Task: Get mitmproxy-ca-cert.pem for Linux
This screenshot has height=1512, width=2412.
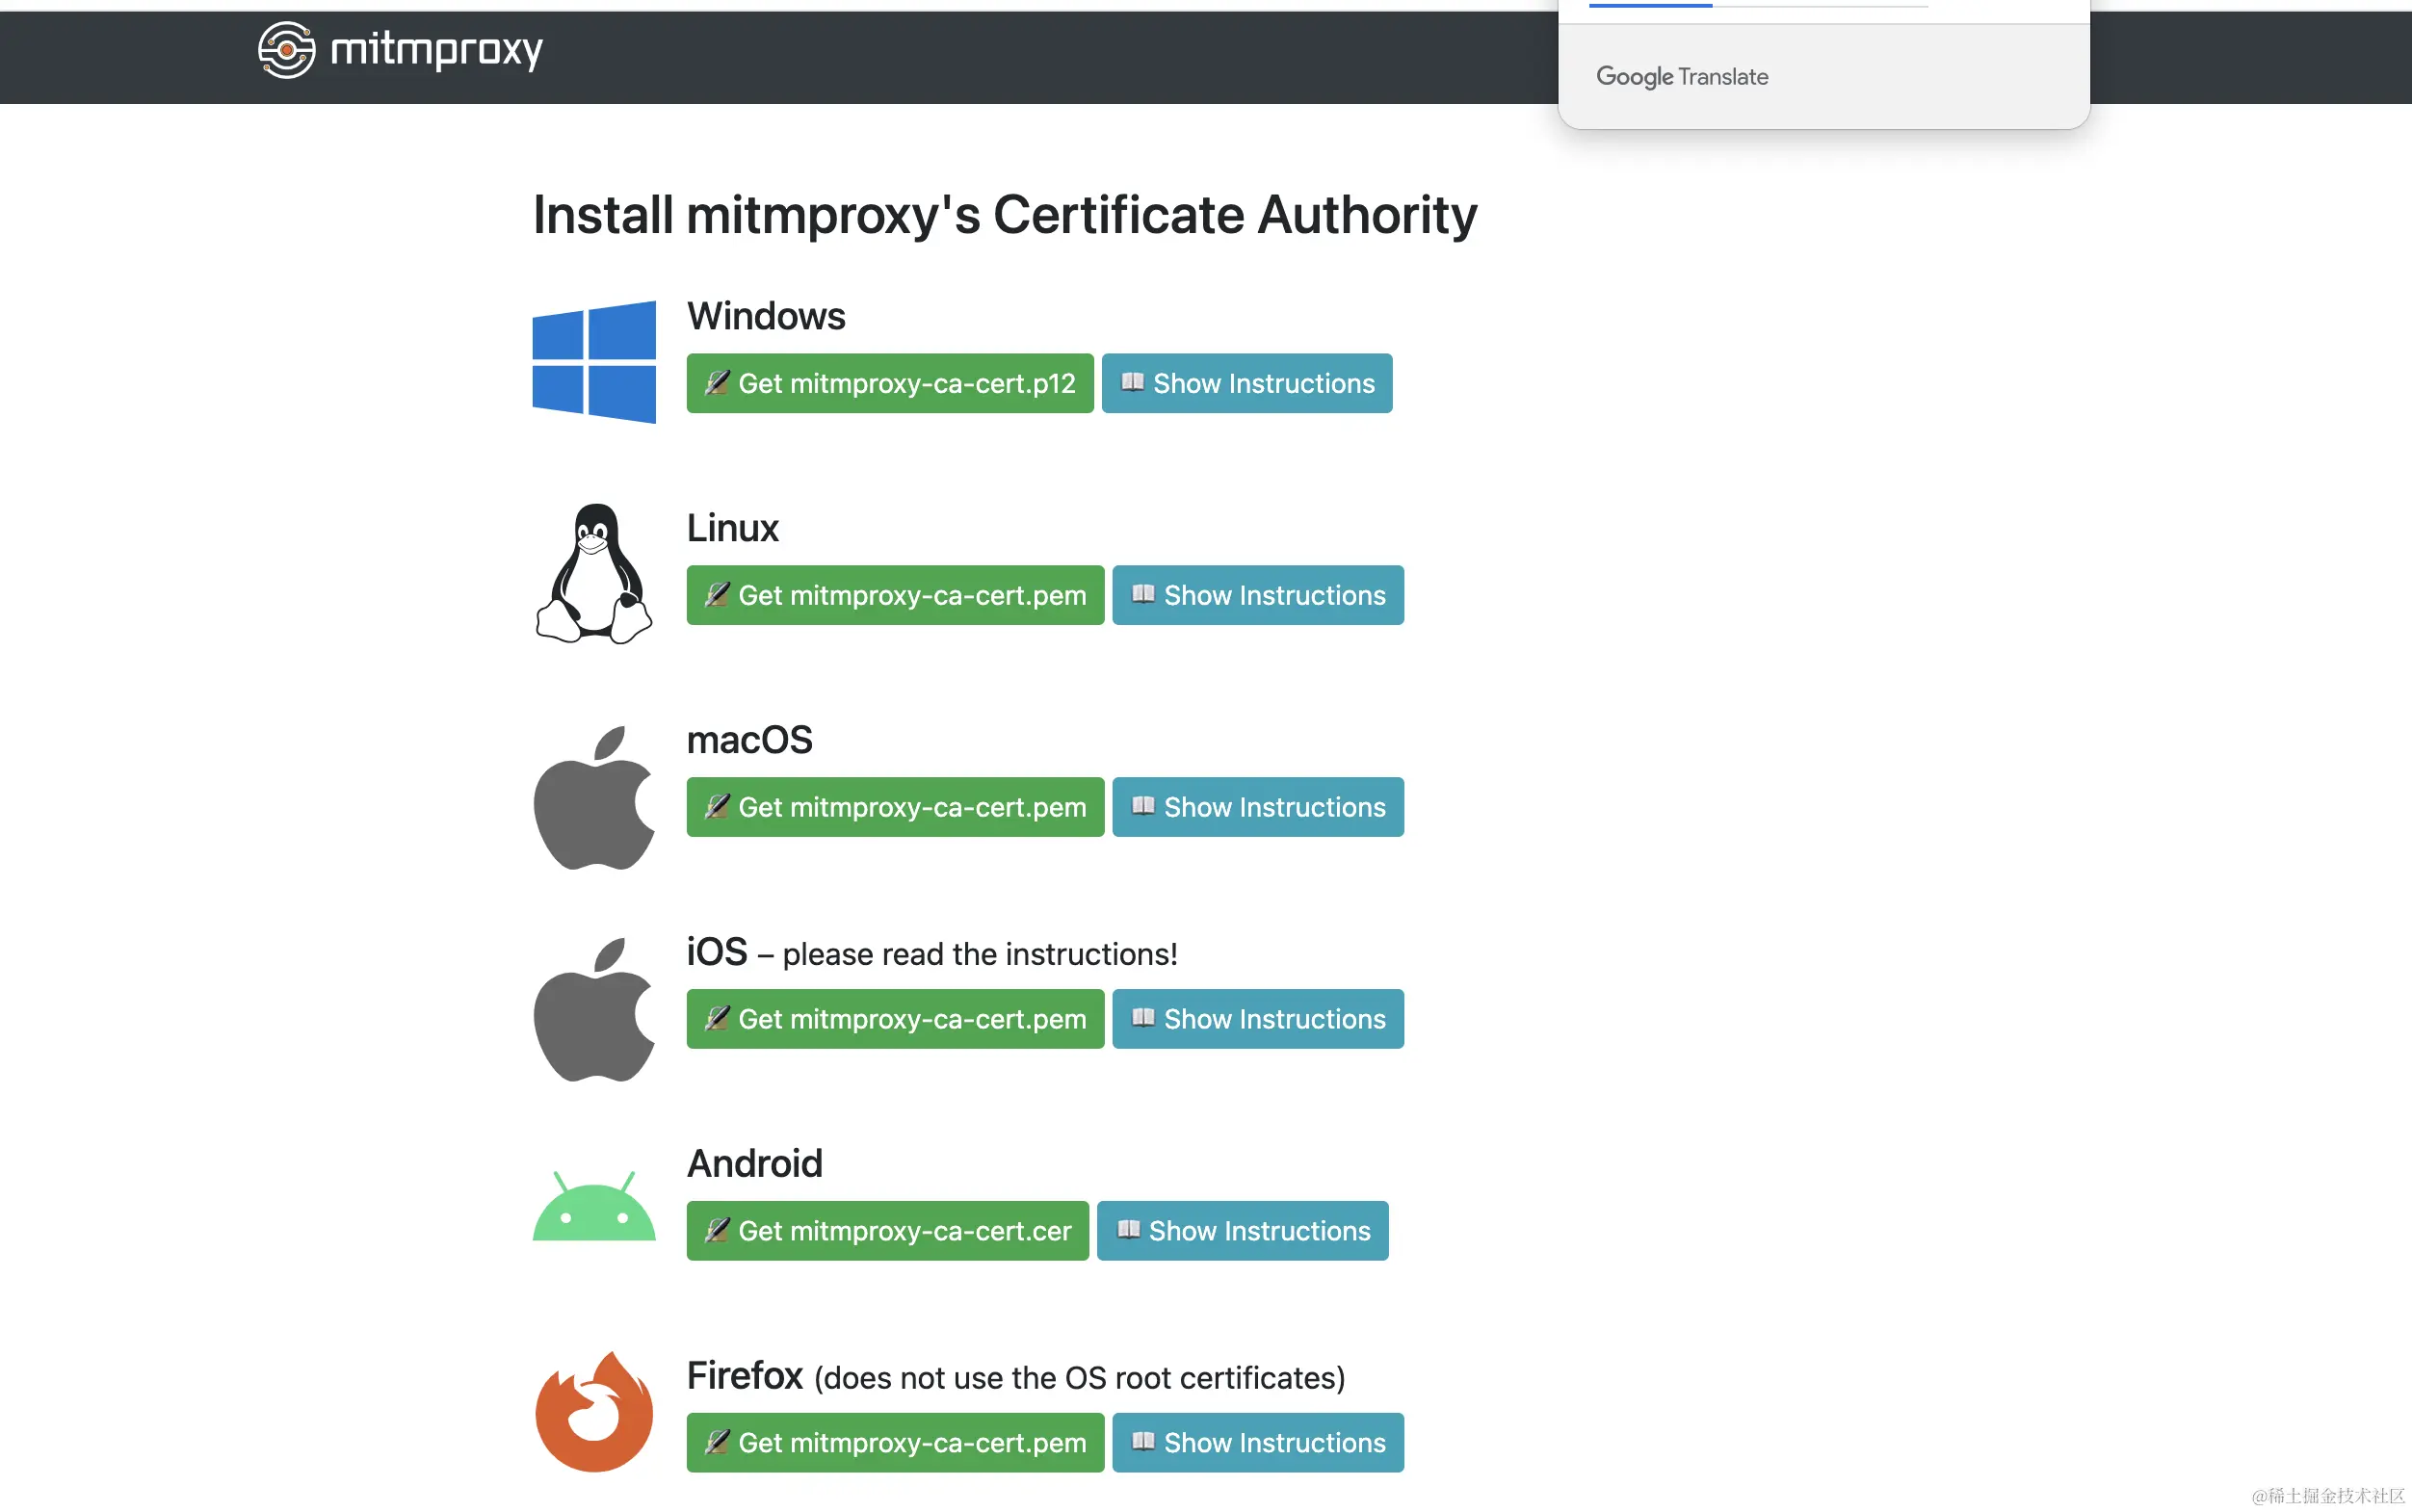Action: [x=895, y=595]
